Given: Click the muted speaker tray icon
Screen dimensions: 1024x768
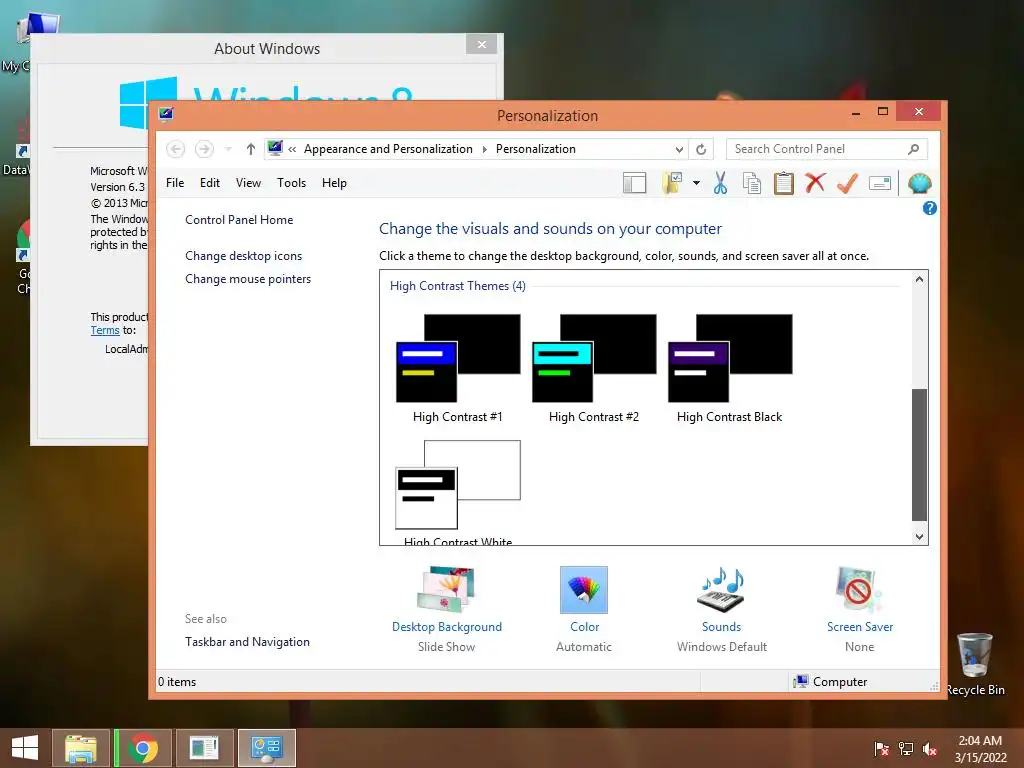Looking at the screenshot, I should pos(929,748).
